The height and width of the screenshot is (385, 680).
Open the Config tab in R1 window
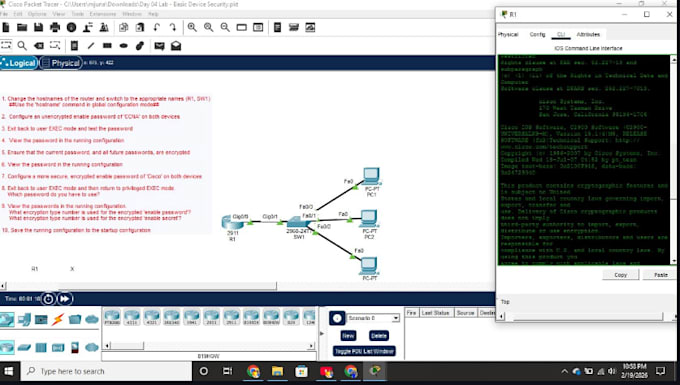(x=537, y=34)
